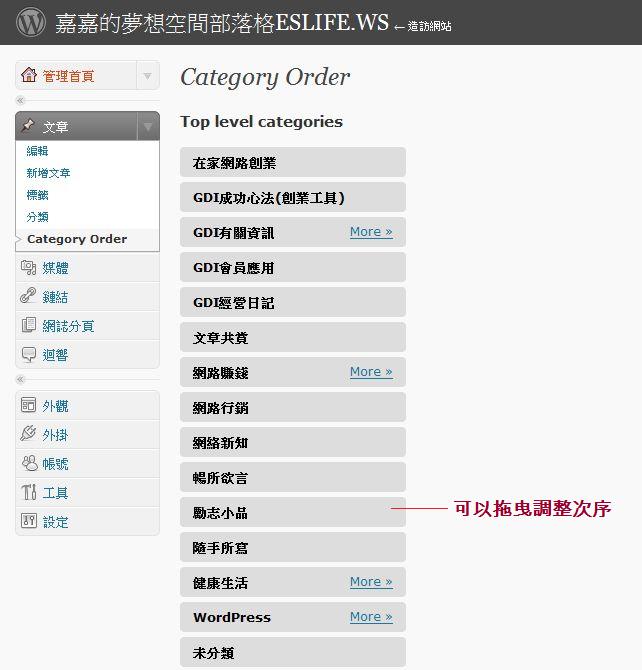Click the pages icon beside 網誌分頁
642x670 pixels.
coord(29,325)
